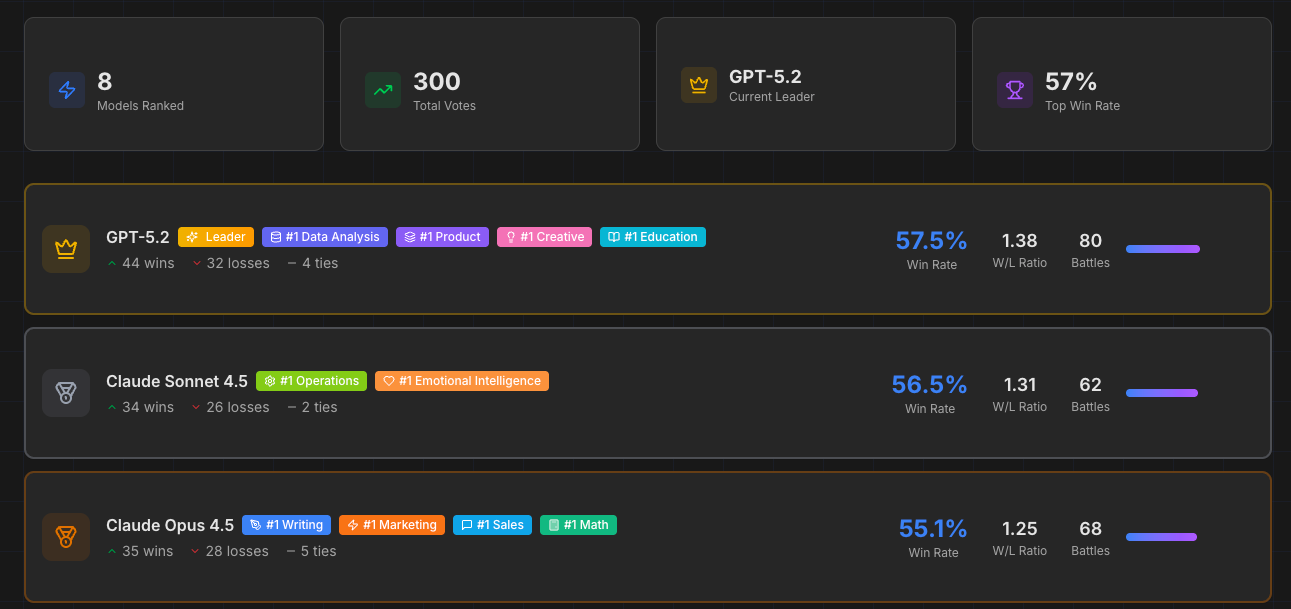This screenshot has width=1291, height=609.
Task: Click the 4 ties stat
Action: [312, 263]
